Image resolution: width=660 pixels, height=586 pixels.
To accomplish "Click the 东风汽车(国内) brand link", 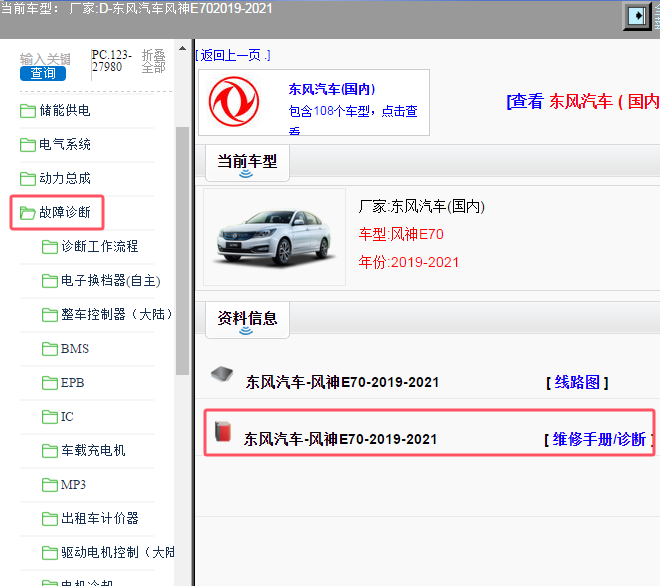I will click(x=332, y=89).
